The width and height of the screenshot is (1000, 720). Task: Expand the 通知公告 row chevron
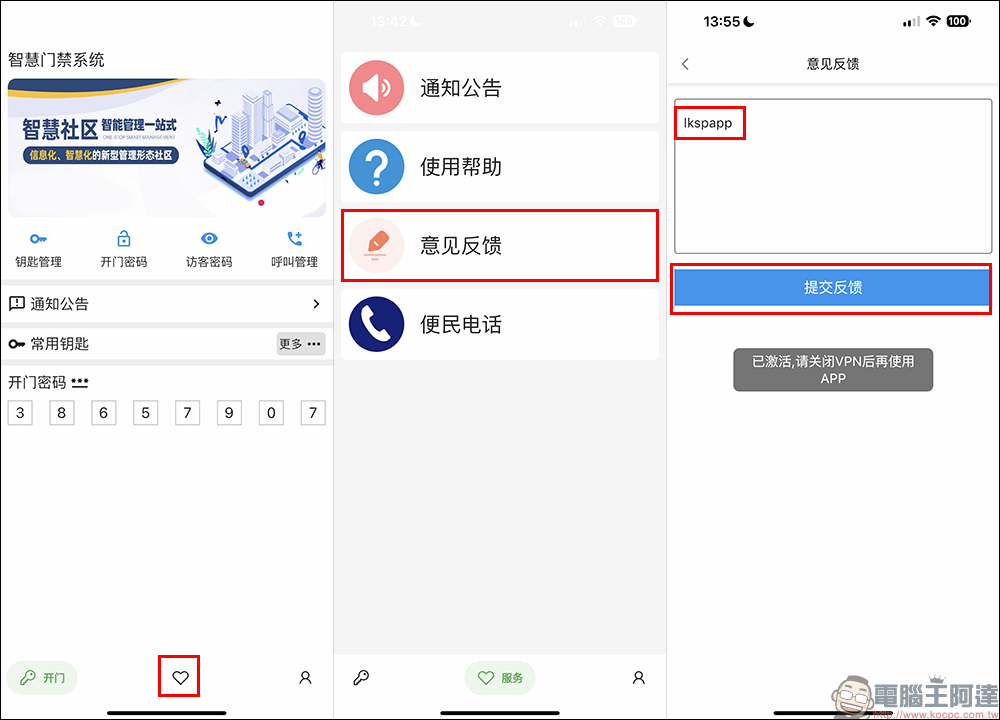[316, 304]
